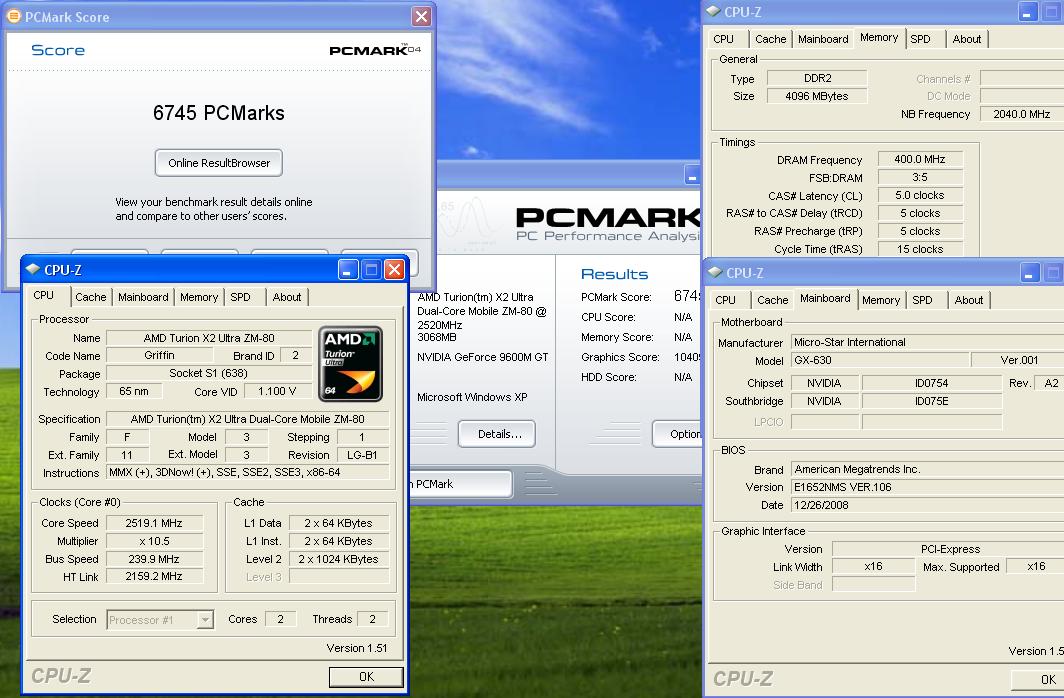Click the Code Name value Griffin
This screenshot has height=698, width=1064.
coord(159,355)
